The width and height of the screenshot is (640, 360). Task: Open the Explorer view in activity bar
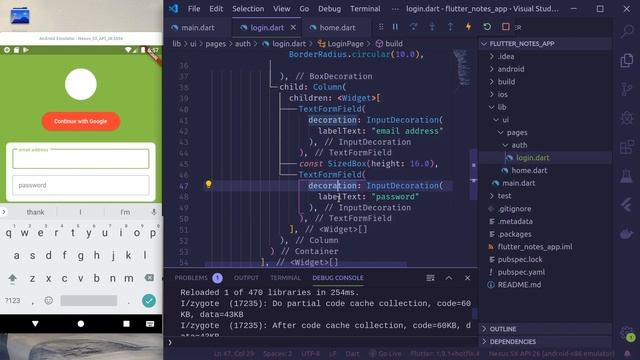click(627, 60)
